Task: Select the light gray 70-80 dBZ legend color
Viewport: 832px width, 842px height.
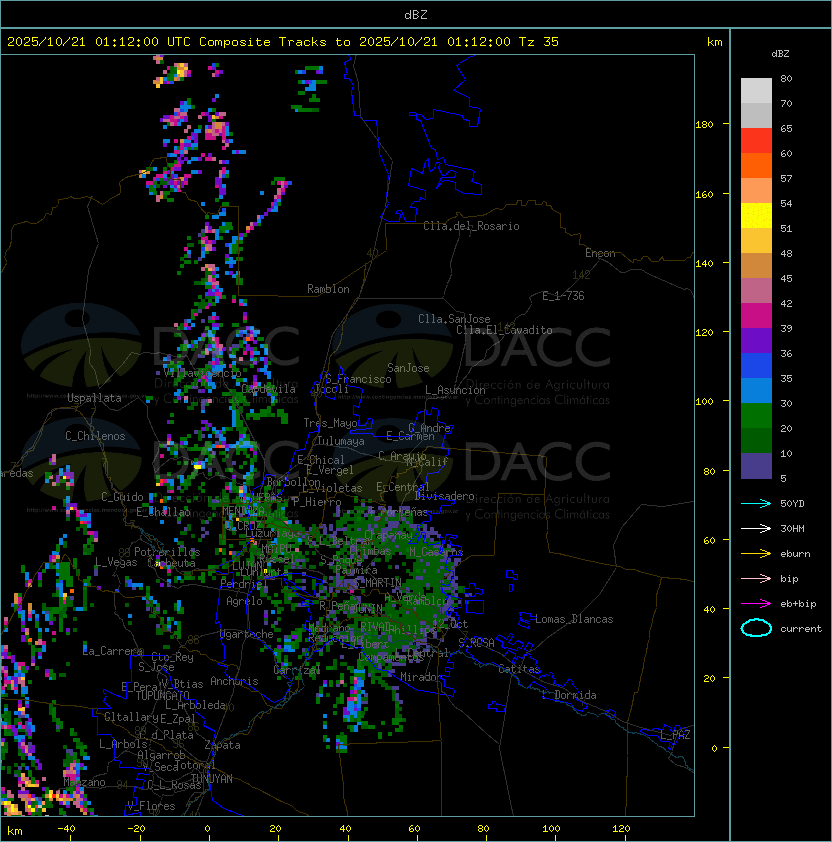Action: (x=756, y=91)
